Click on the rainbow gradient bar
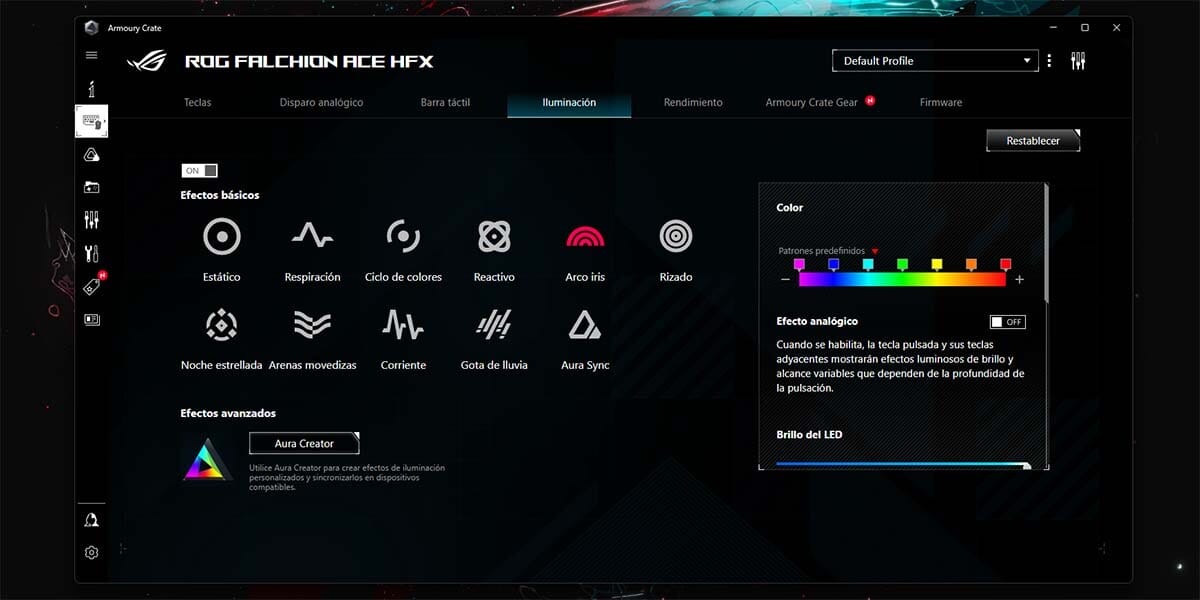Viewport: 1200px width, 600px height. point(902,280)
